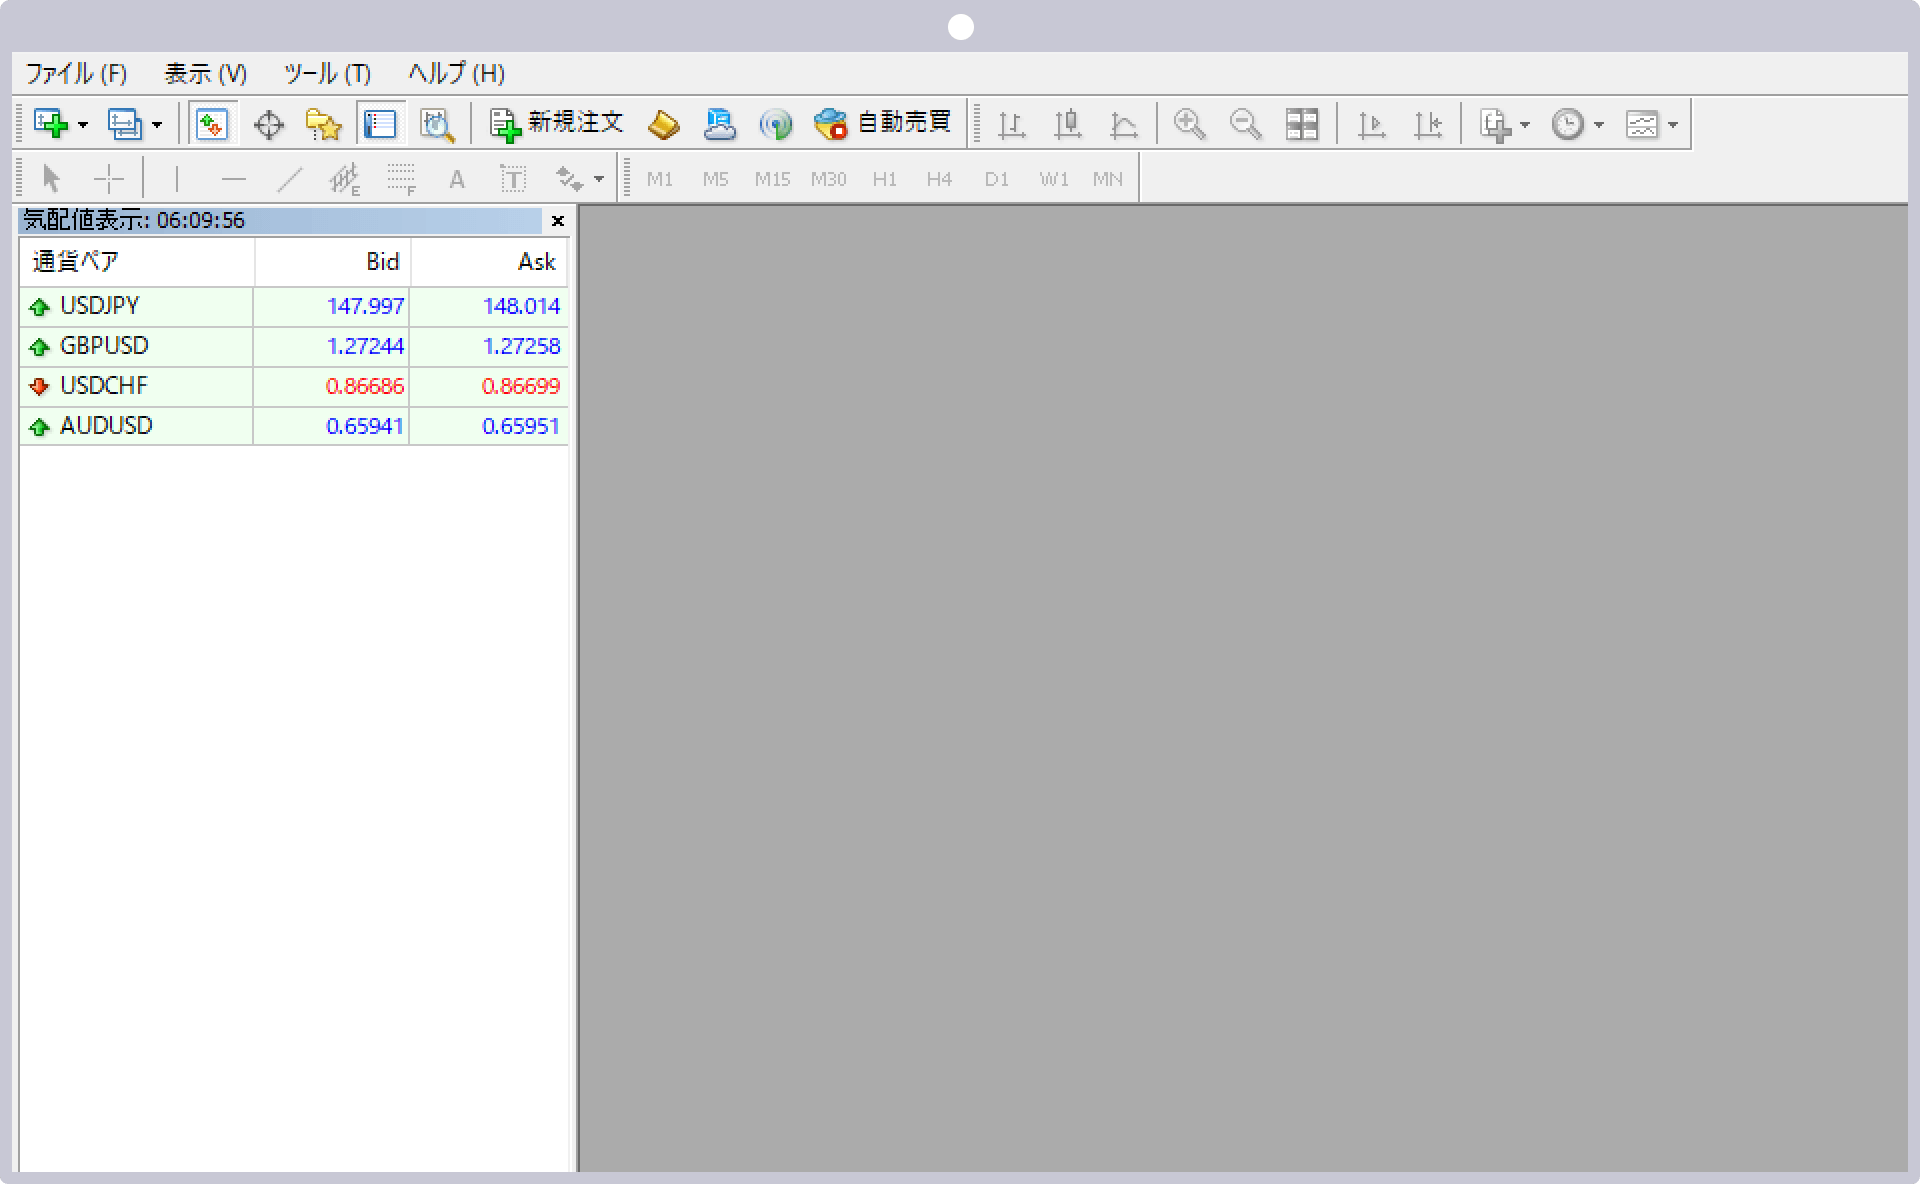This screenshot has width=1920, height=1184.
Task: Select the MN timeframe
Action: click(x=1107, y=179)
